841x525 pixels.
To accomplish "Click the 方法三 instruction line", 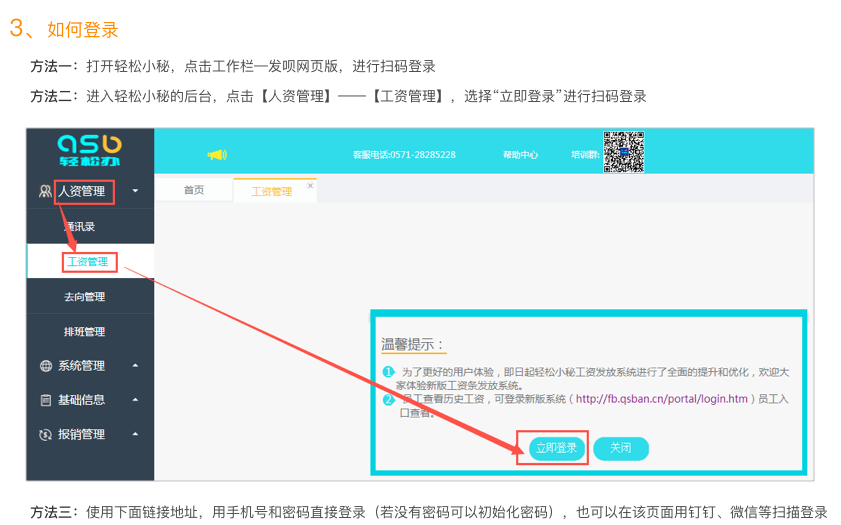I will click(x=429, y=512).
